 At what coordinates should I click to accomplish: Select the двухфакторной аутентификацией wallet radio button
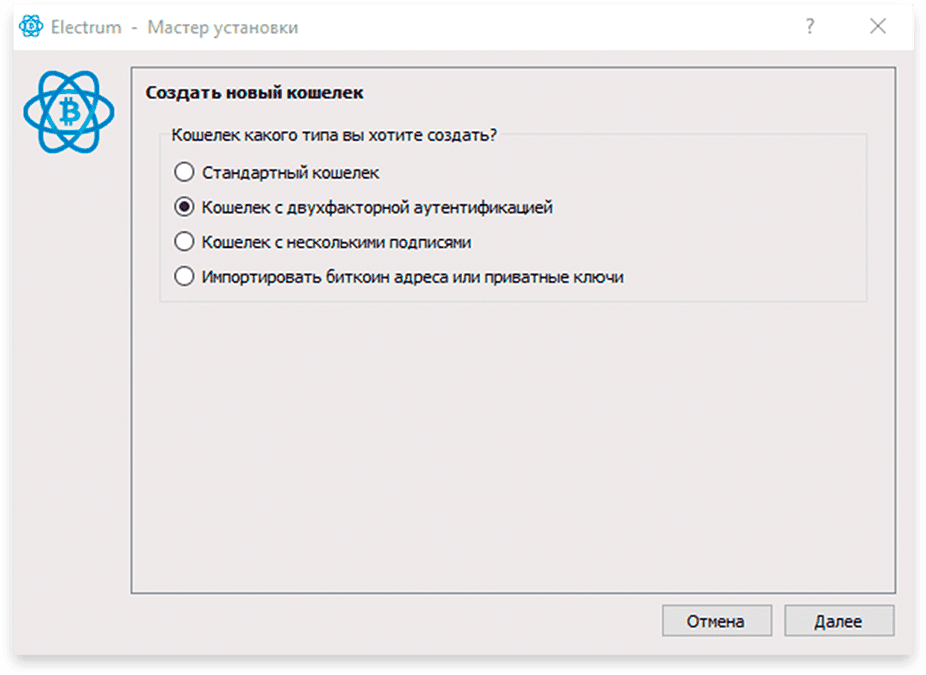pyautogui.click(x=184, y=207)
